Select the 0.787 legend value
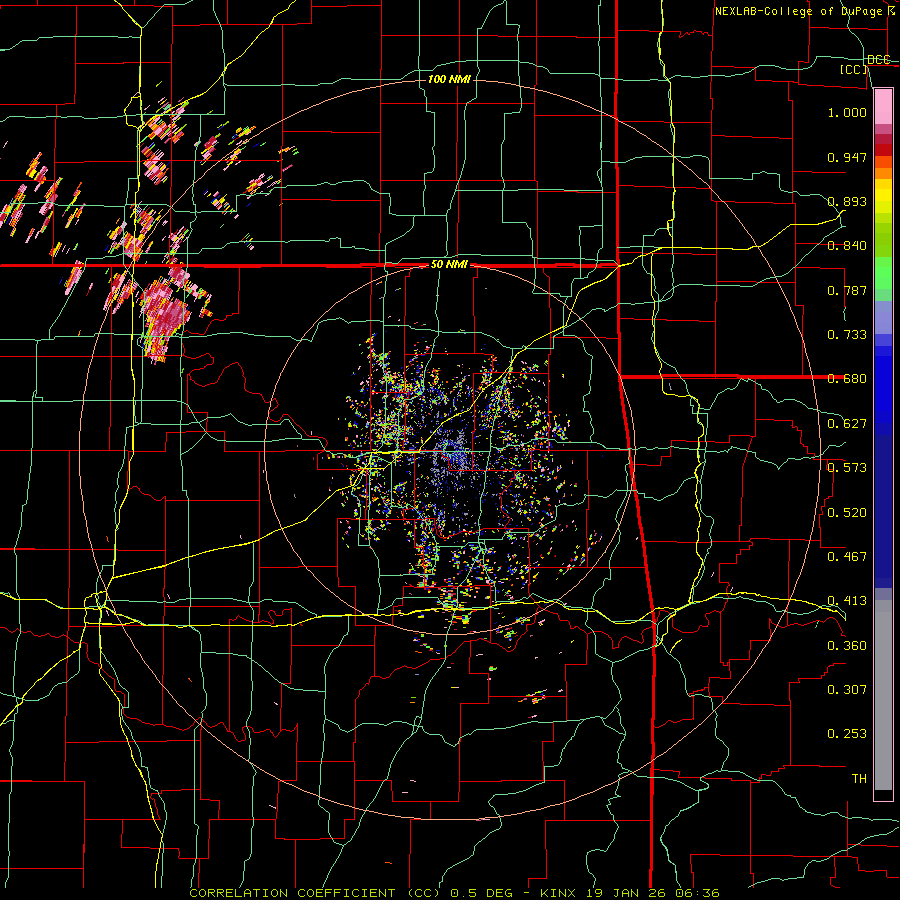This screenshot has width=900, height=900. click(x=847, y=290)
